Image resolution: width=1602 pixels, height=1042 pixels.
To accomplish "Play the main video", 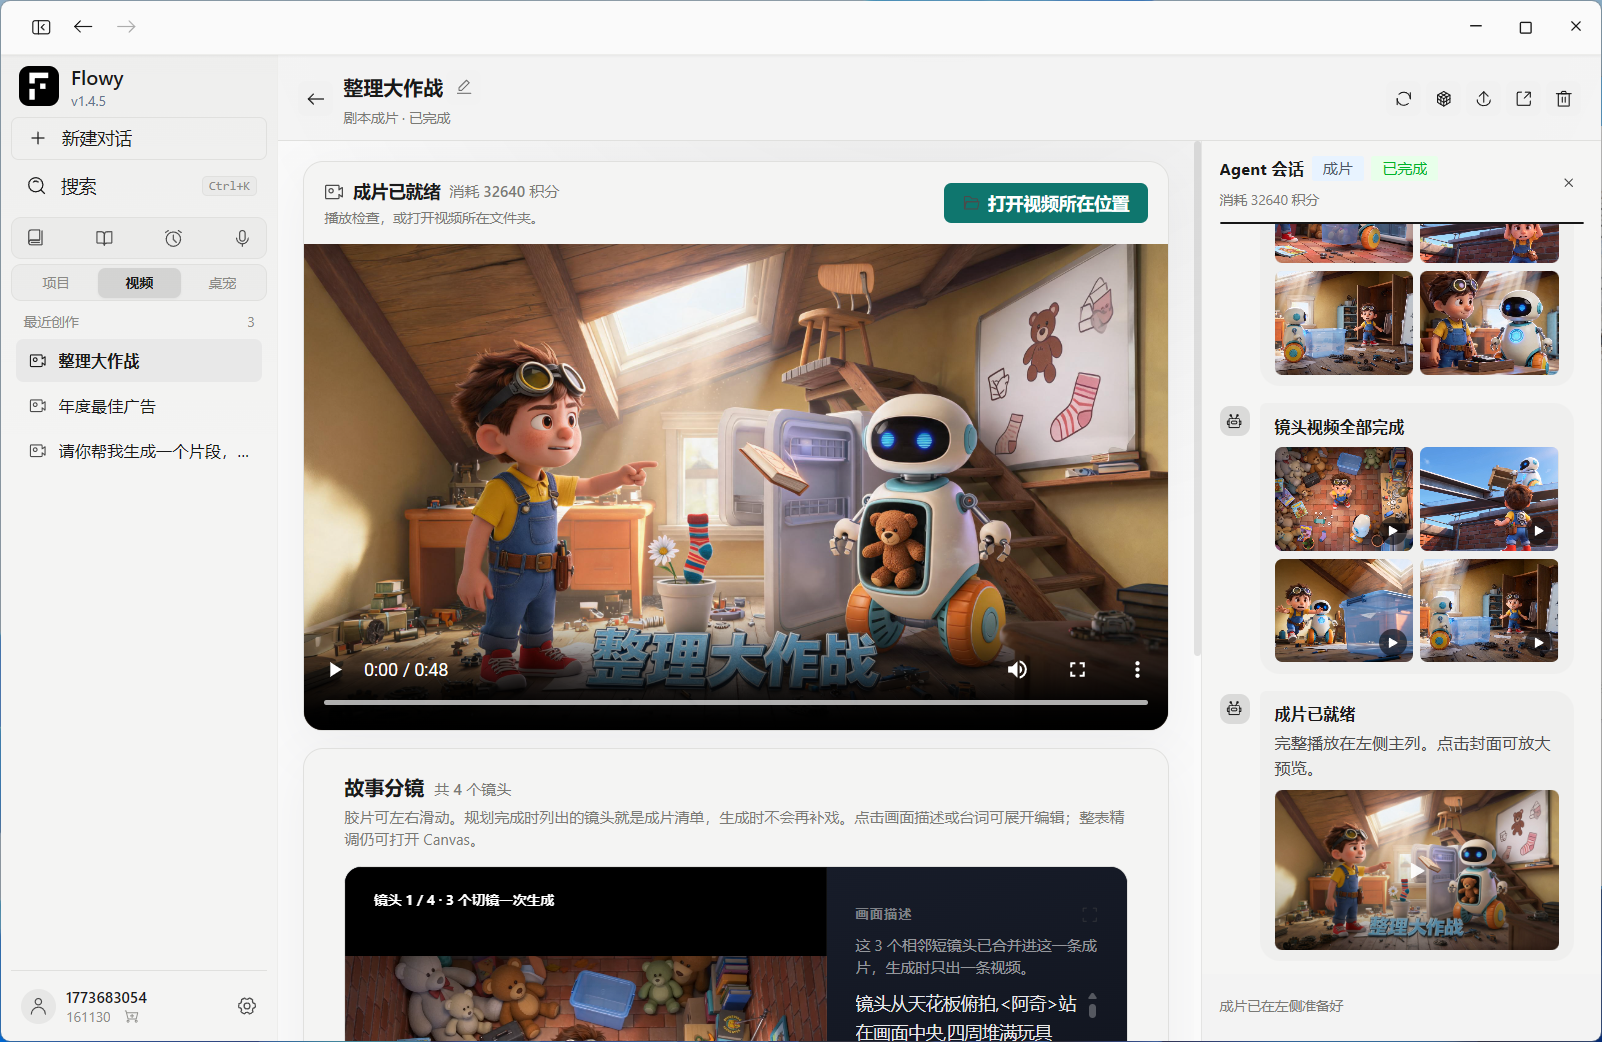I will click(x=336, y=670).
